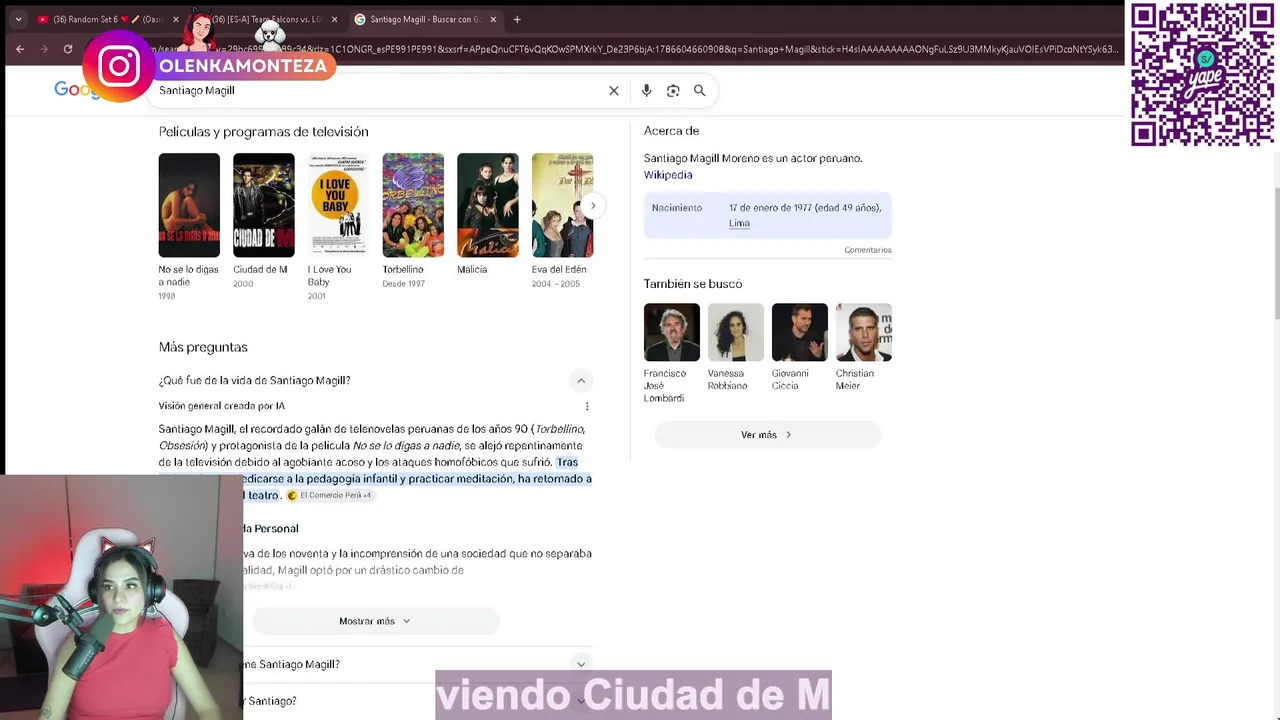1280x720 pixels.
Task: Select the Malicia poster
Action: click(488, 205)
